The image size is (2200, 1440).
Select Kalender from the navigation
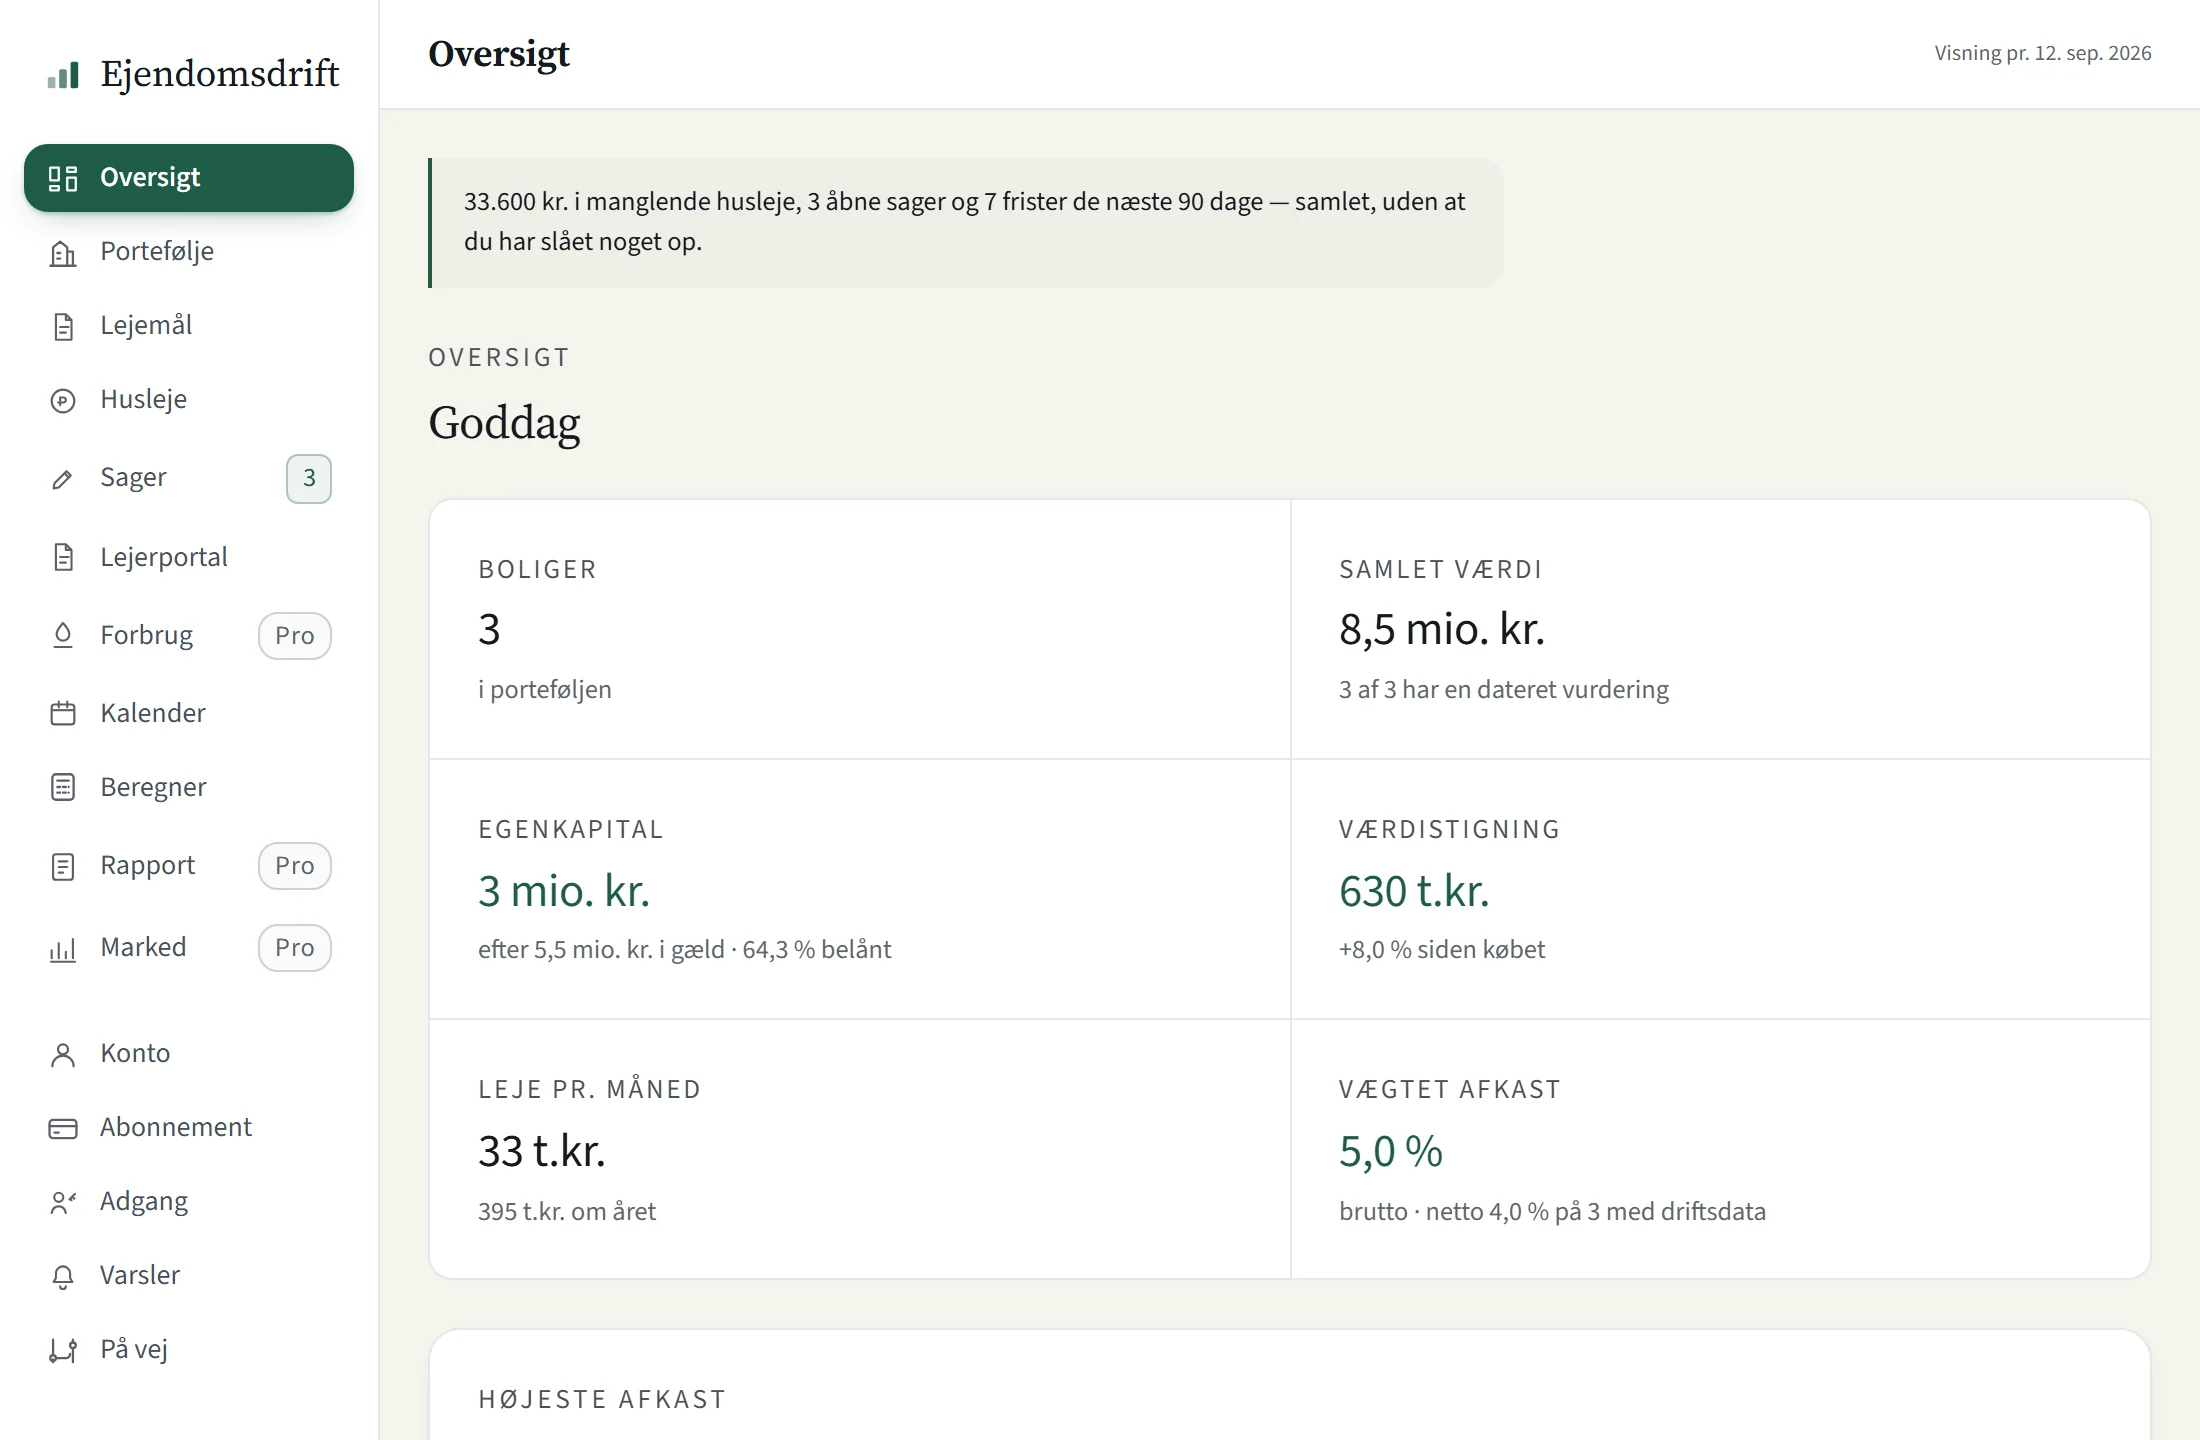point(189,713)
